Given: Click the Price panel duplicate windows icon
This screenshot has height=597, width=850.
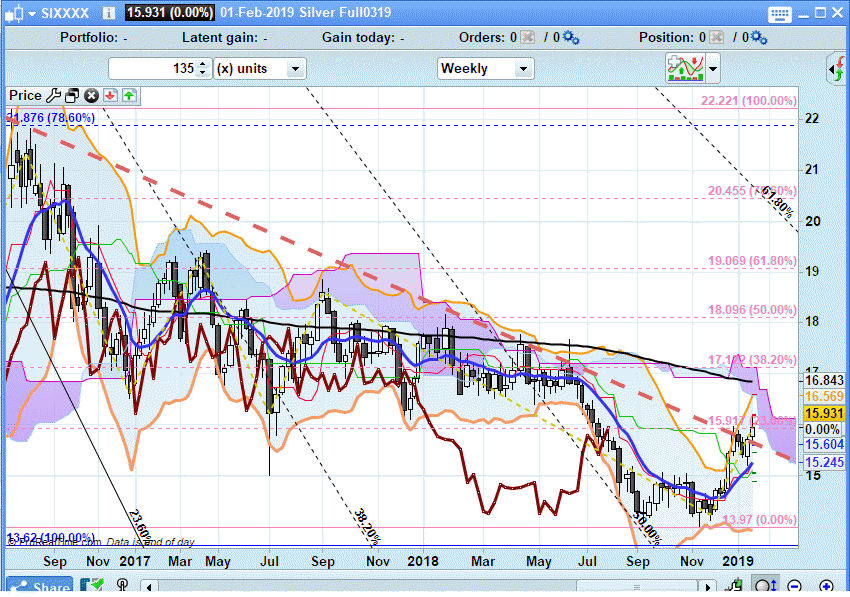Looking at the screenshot, I should point(72,96).
